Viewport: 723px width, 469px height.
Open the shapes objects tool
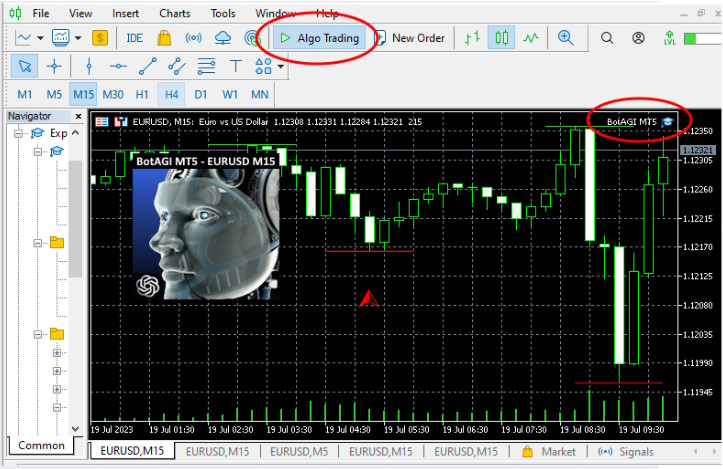(x=263, y=66)
